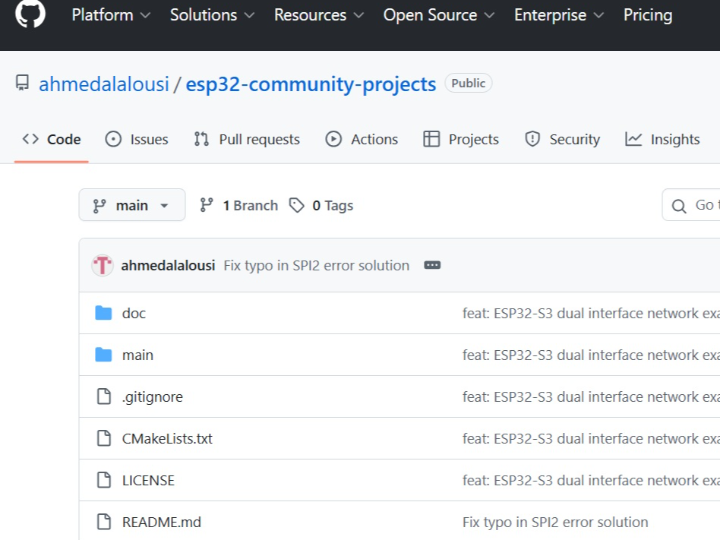Click the GitHub logo icon
The width and height of the screenshot is (720, 540).
[31, 14]
